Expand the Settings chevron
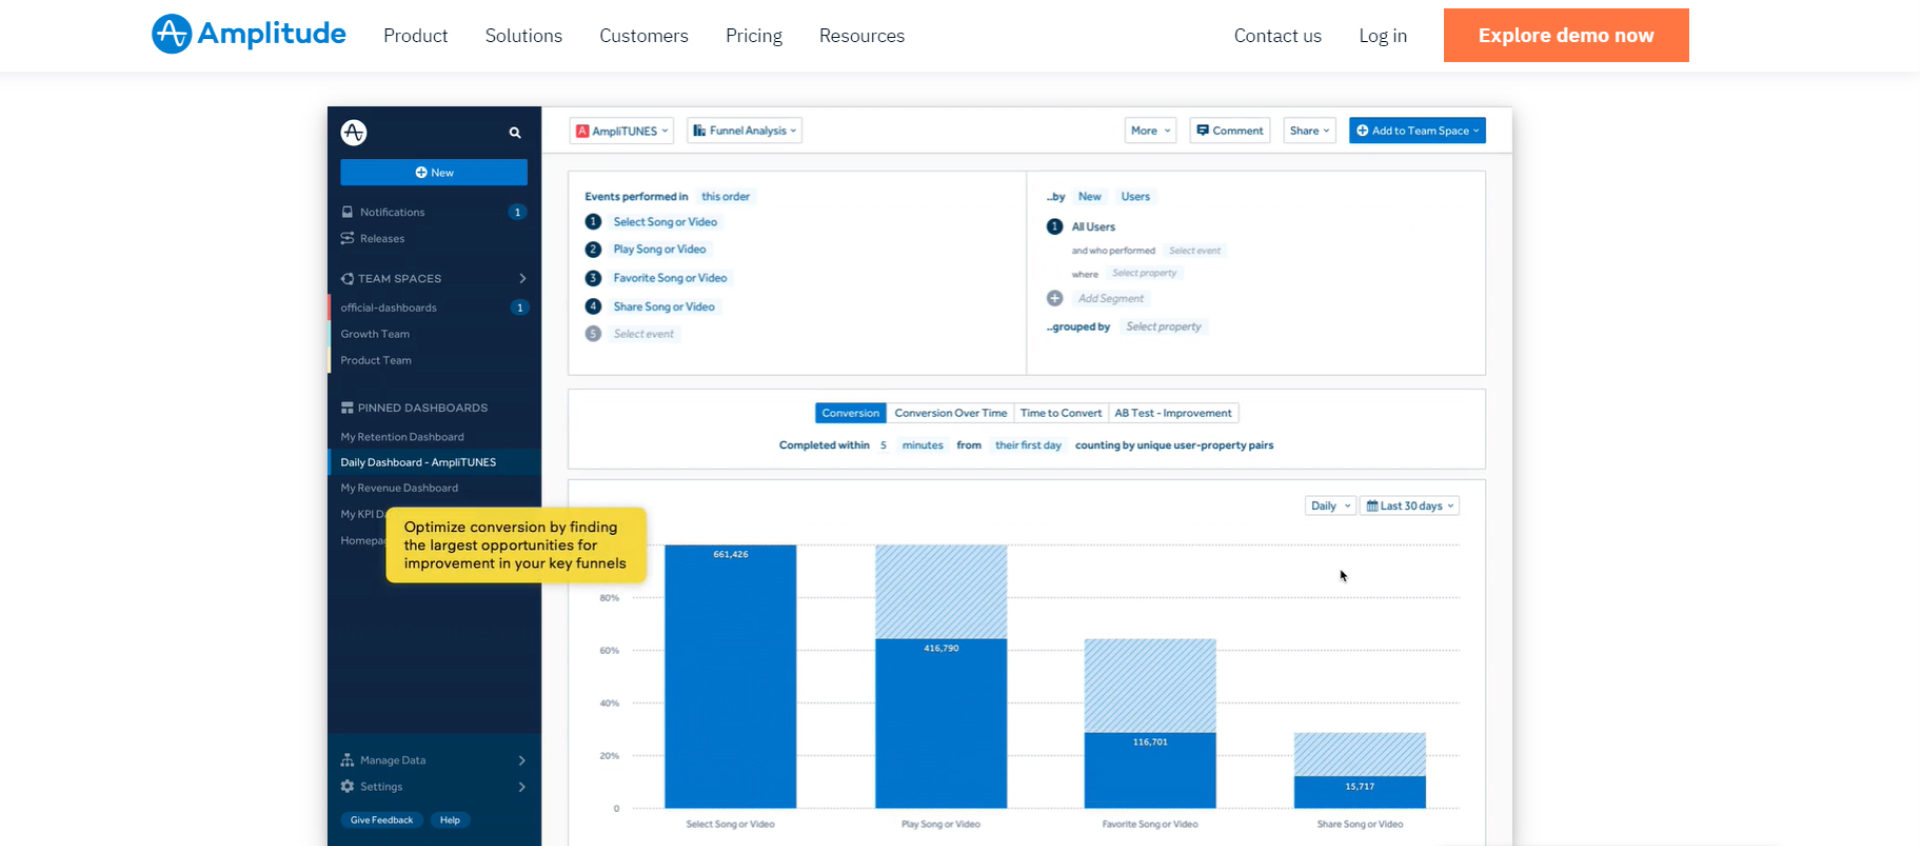Viewport: 1920px width, 846px height. 522,786
